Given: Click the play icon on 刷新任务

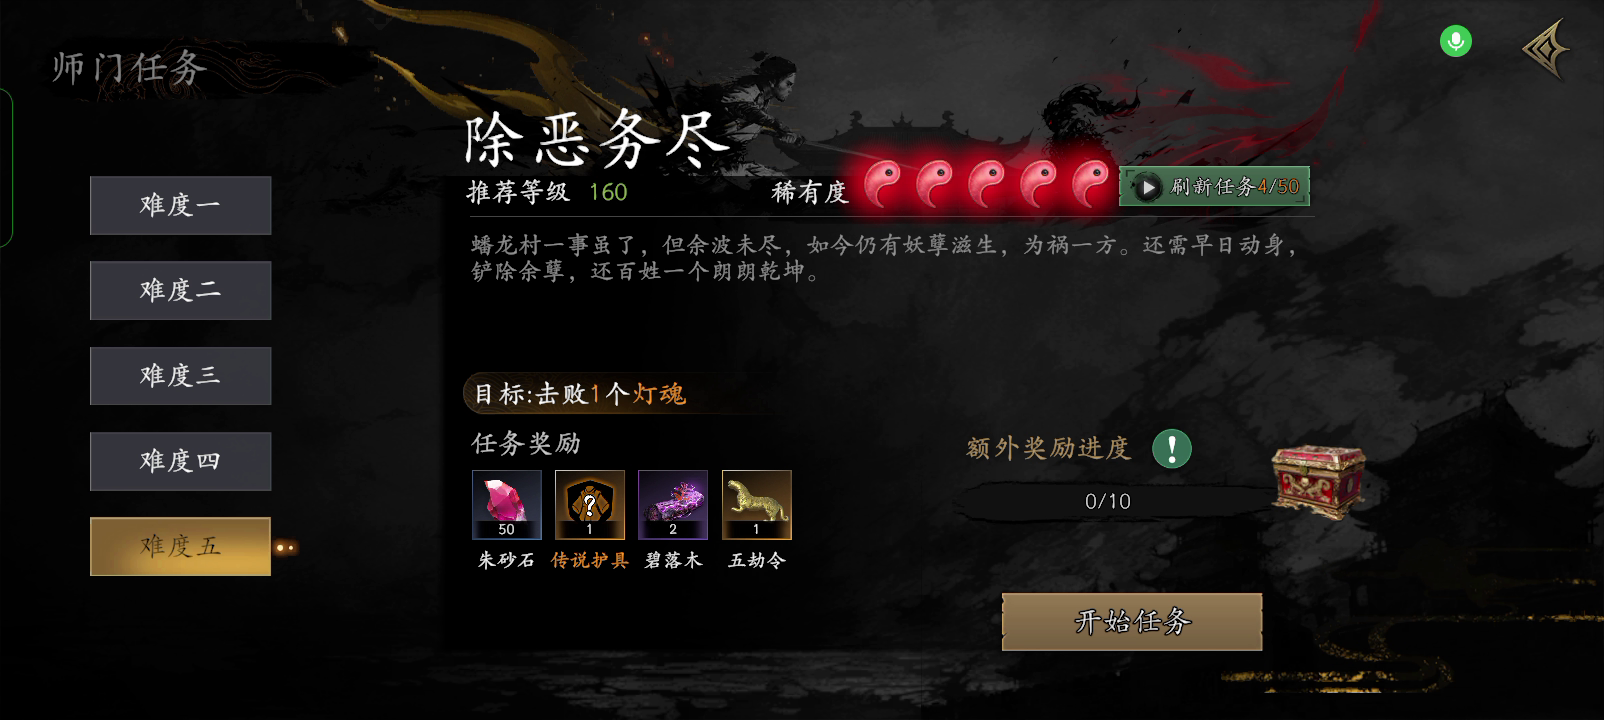Looking at the screenshot, I should (x=1148, y=187).
